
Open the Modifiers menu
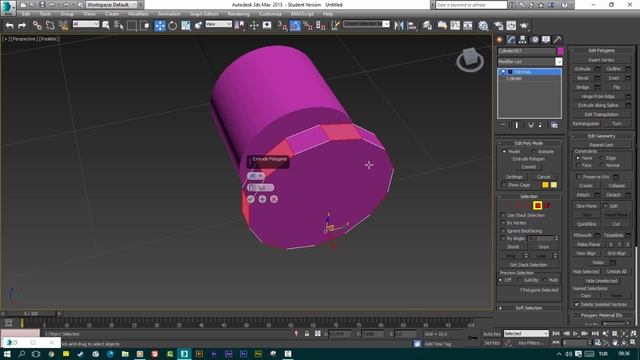(138, 14)
